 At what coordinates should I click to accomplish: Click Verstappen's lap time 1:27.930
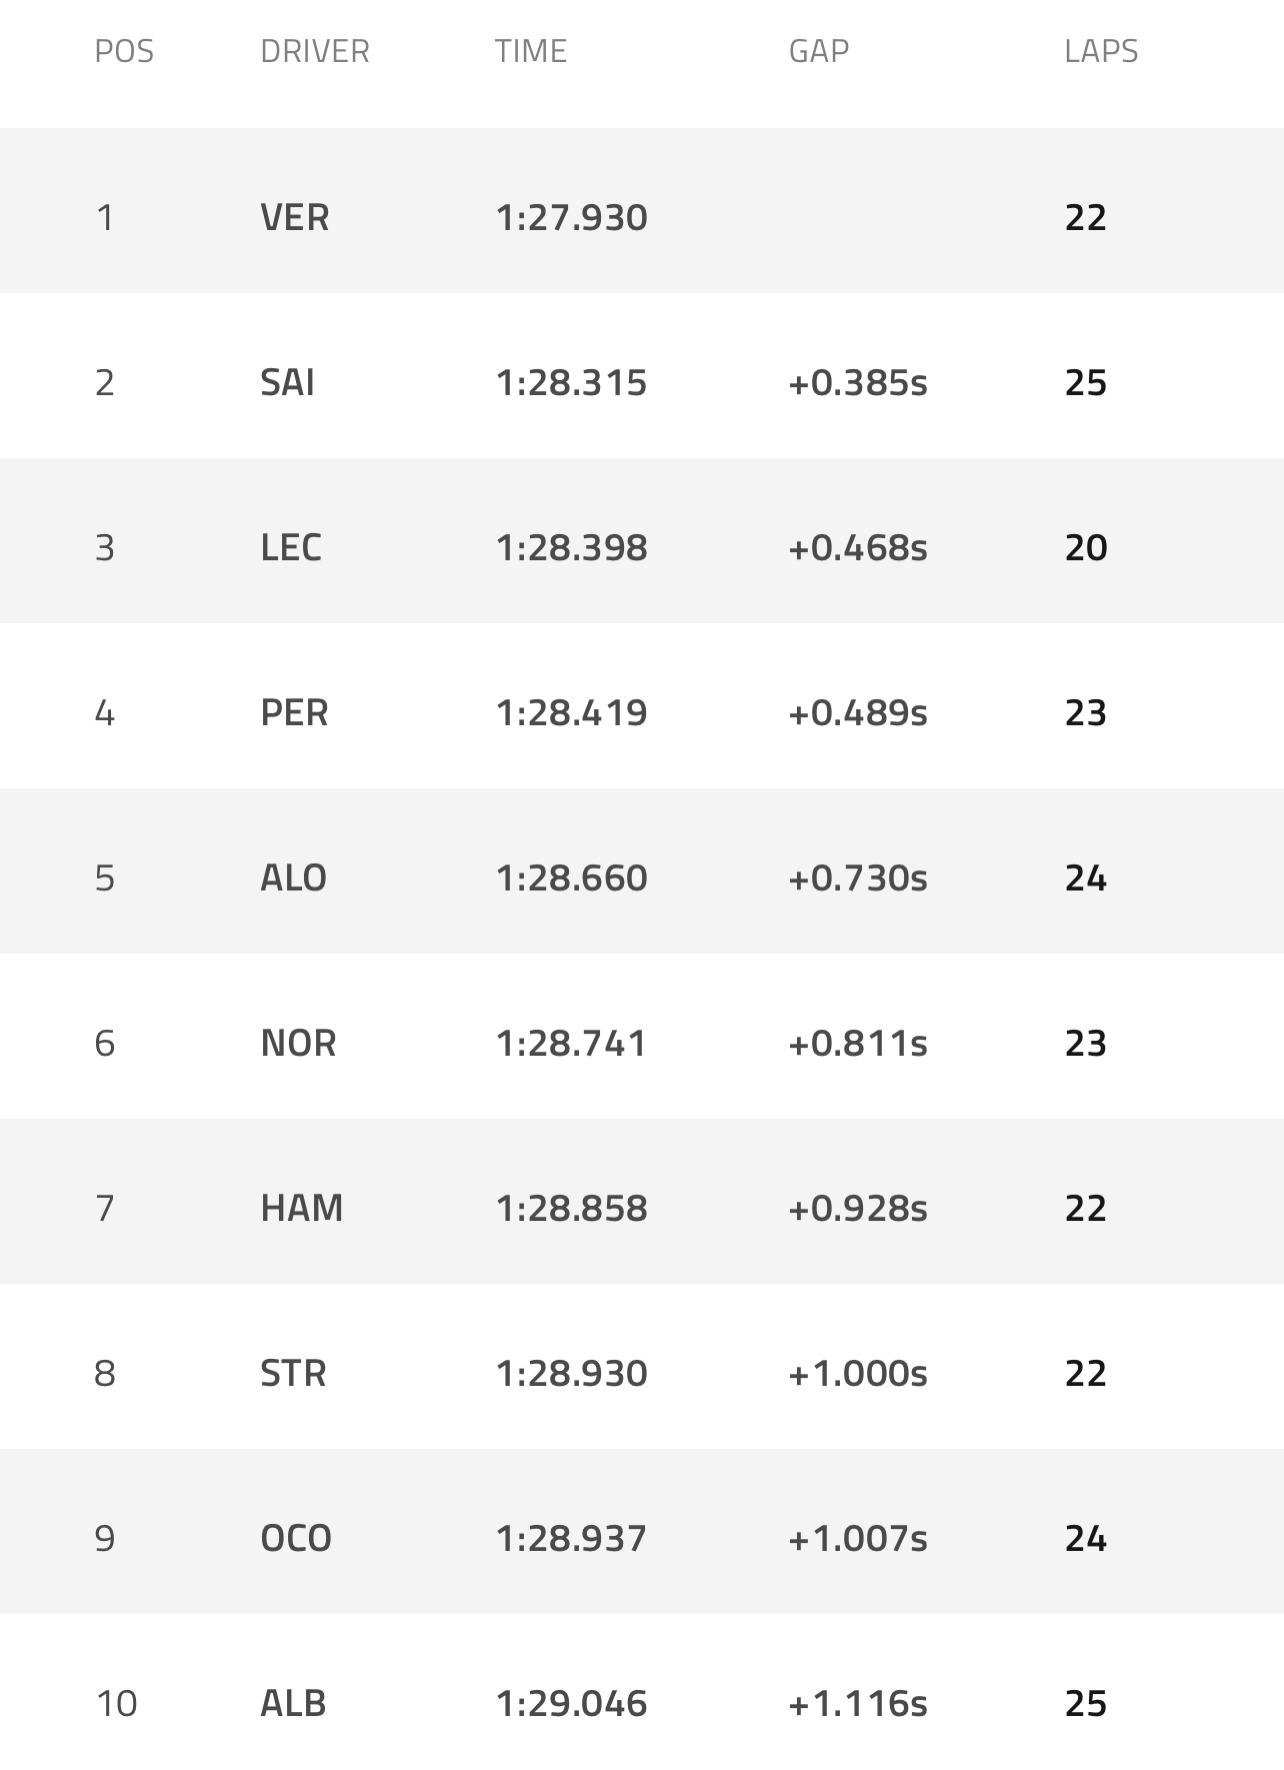[x=571, y=217]
